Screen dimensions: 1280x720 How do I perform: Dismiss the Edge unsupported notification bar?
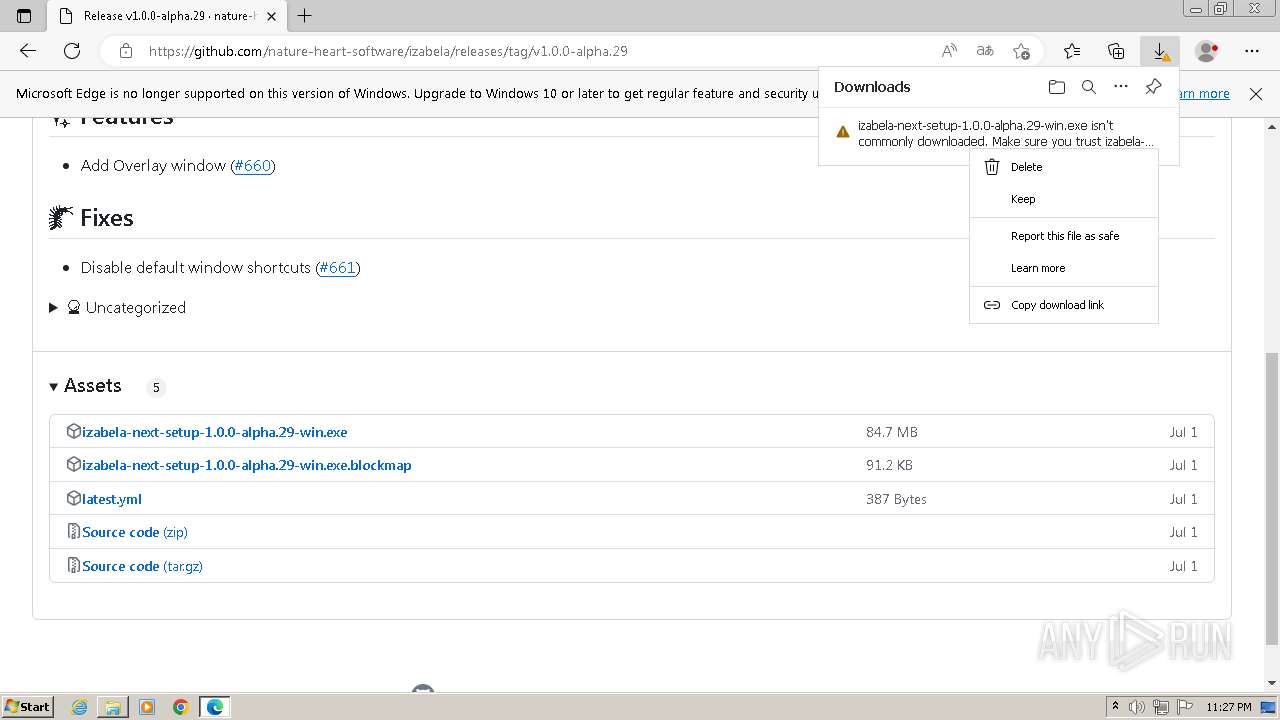click(x=1256, y=93)
